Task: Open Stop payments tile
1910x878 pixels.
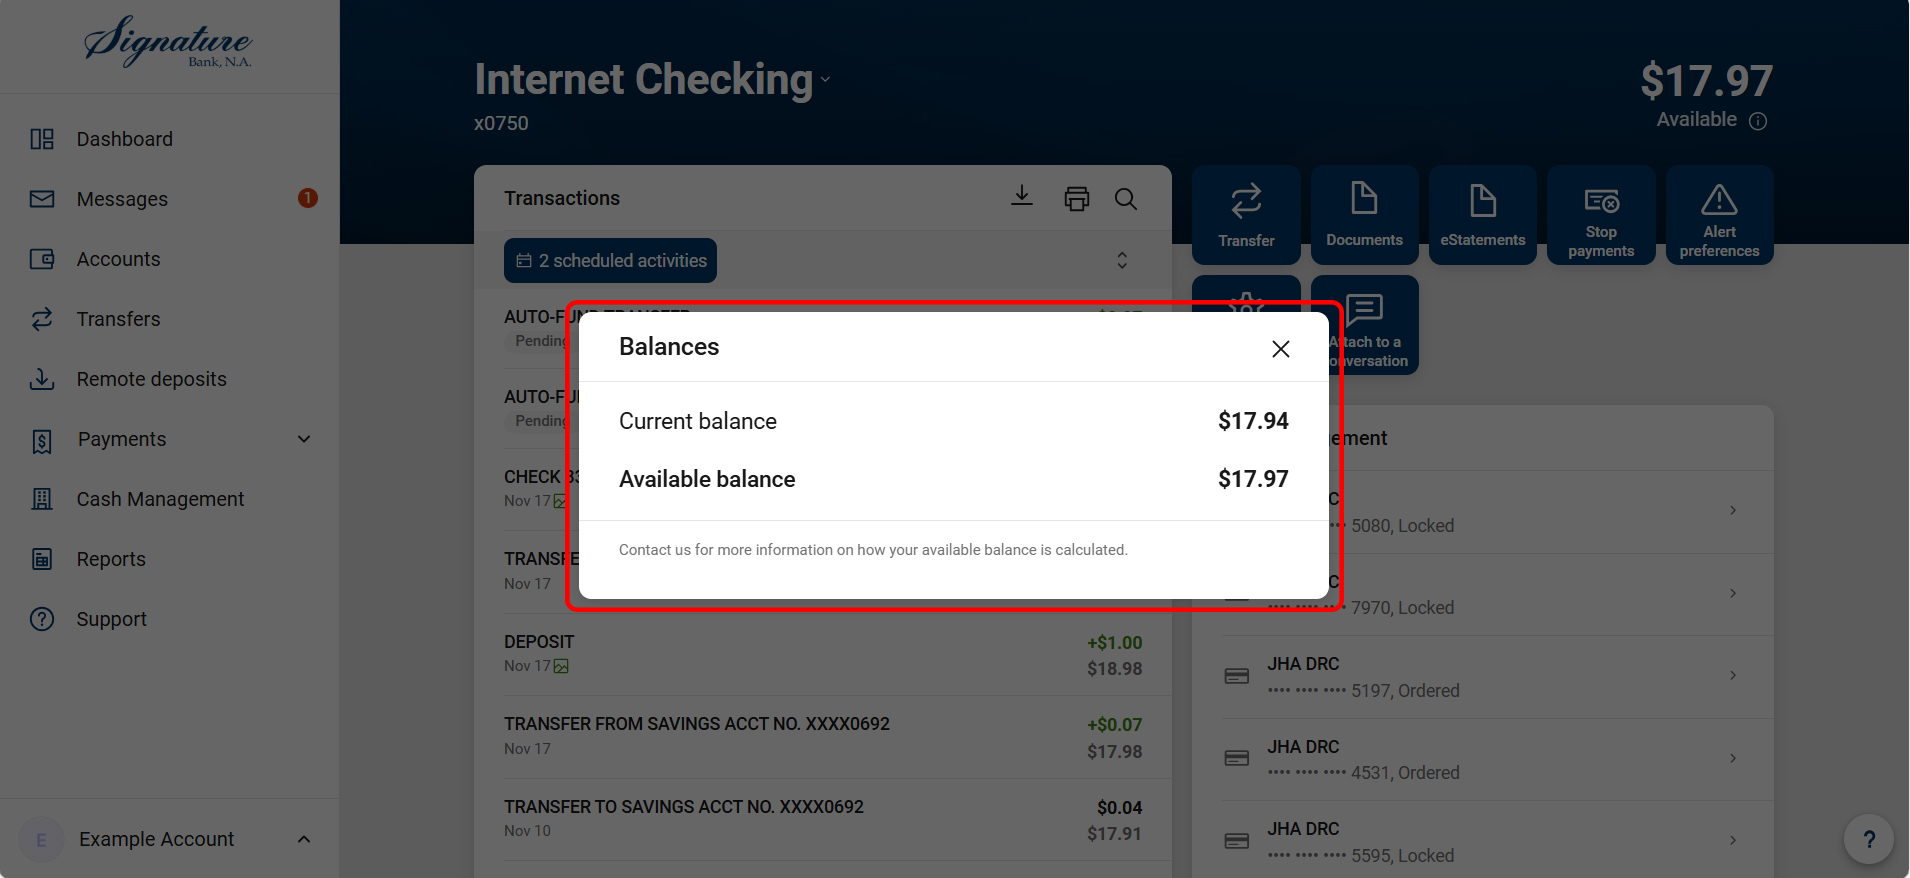Action: (1600, 215)
